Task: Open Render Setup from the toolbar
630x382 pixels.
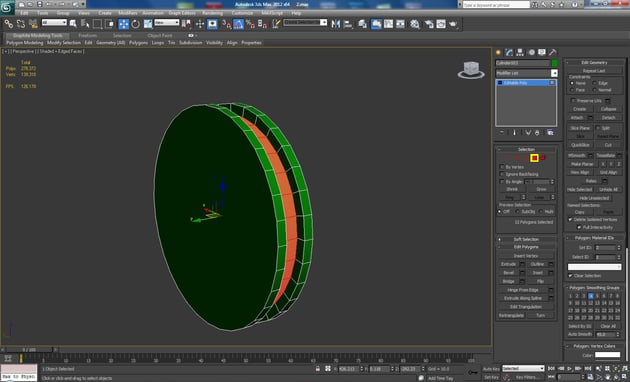Action: click(429, 24)
